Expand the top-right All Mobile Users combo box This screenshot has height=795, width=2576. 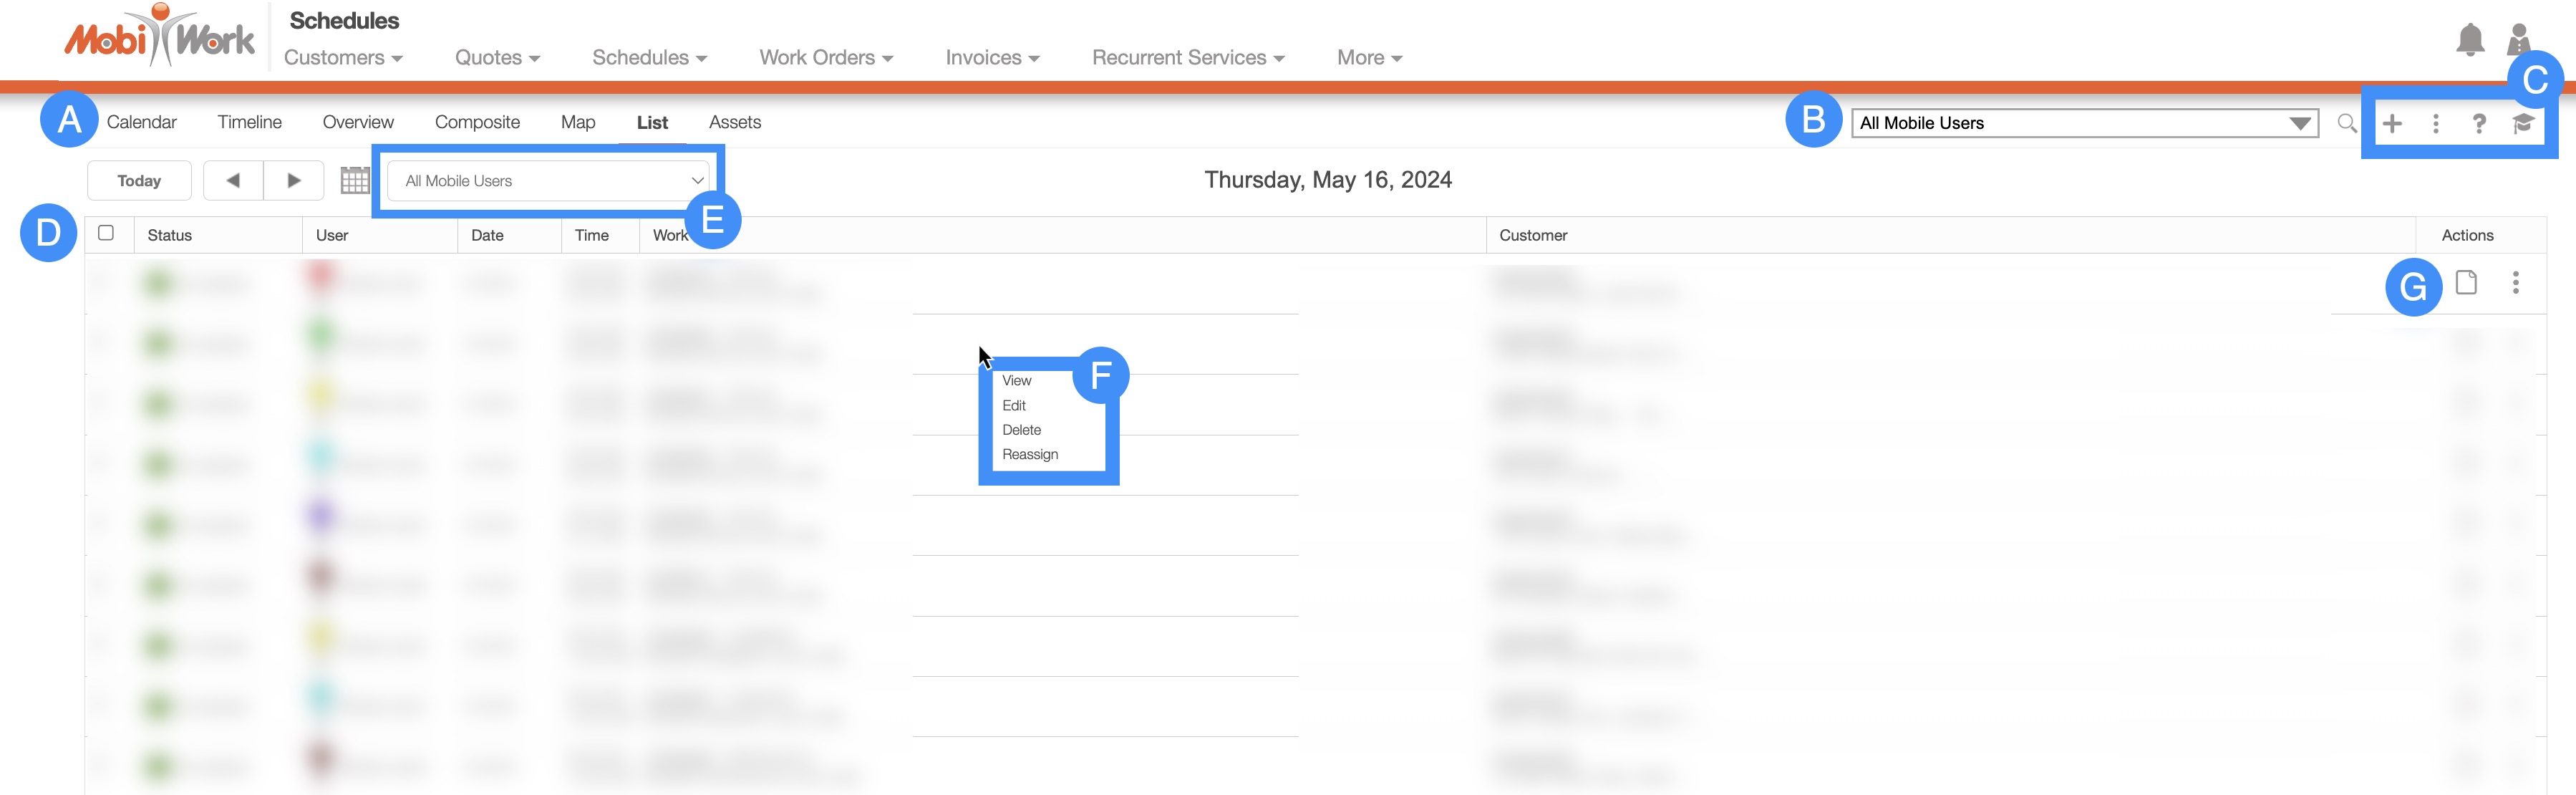click(2299, 123)
